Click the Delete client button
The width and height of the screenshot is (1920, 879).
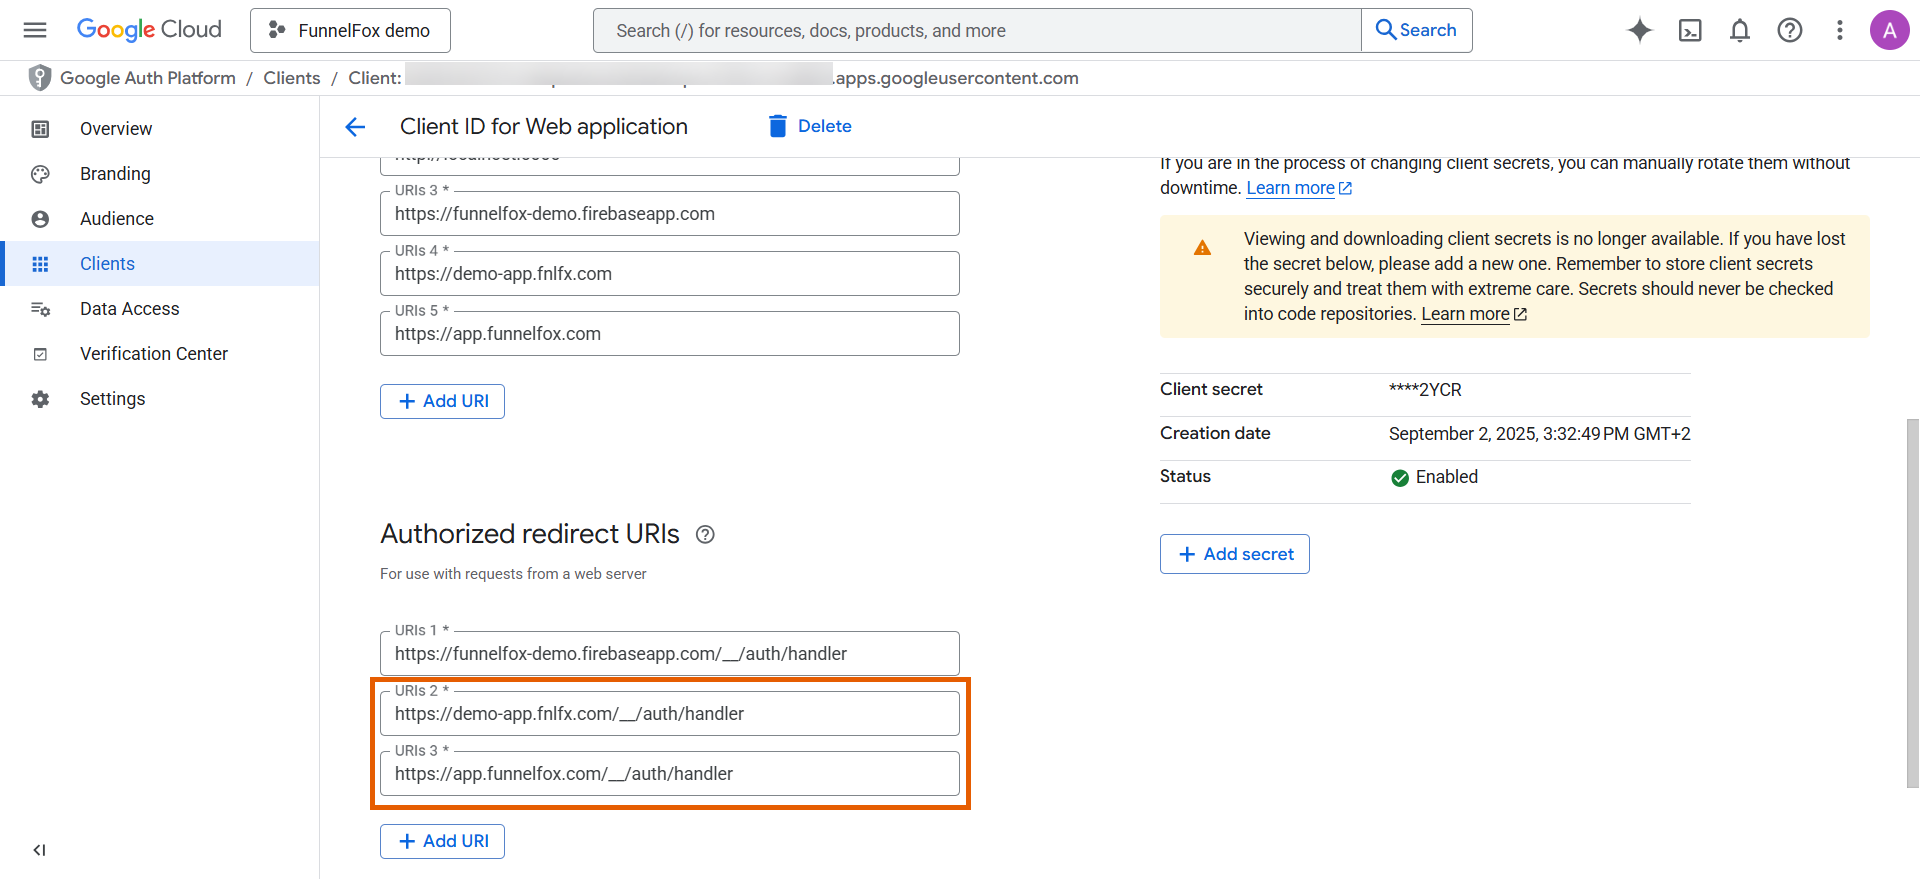[x=809, y=126]
